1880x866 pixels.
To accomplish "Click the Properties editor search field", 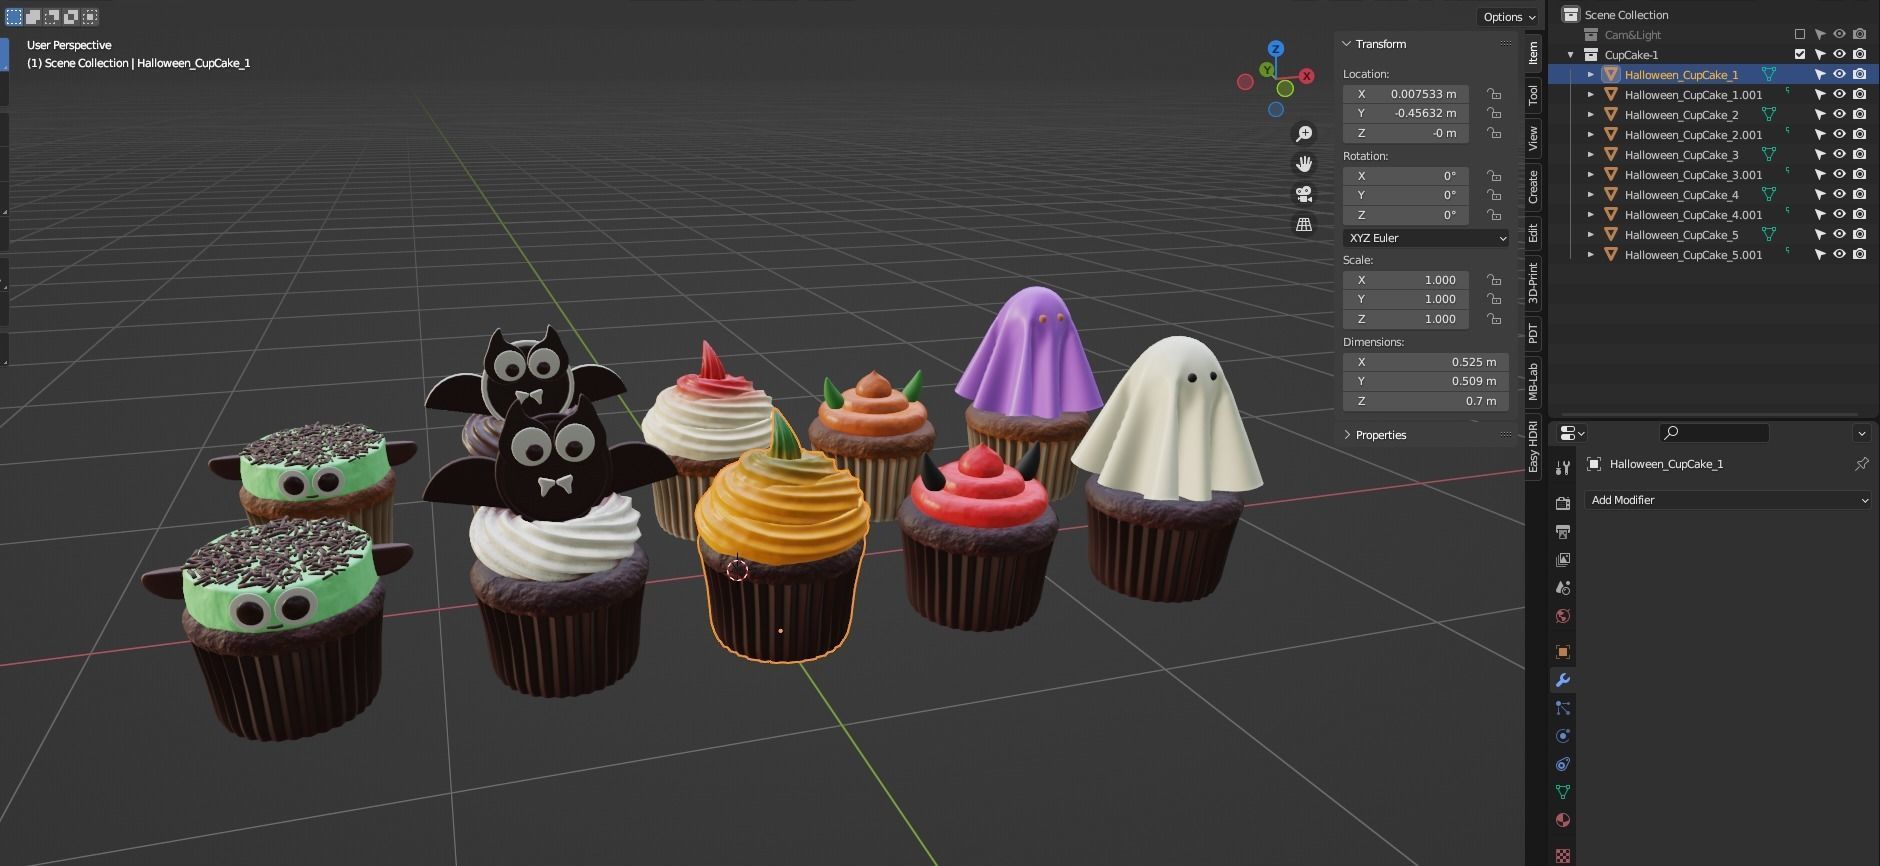I will point(1714,433).
